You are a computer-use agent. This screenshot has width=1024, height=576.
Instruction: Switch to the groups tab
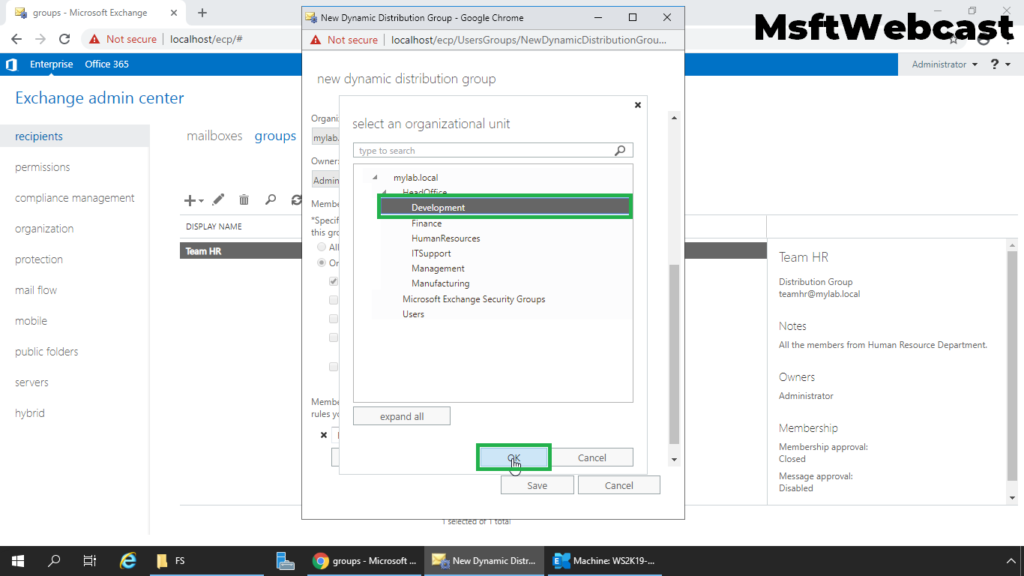click(275, 136)
